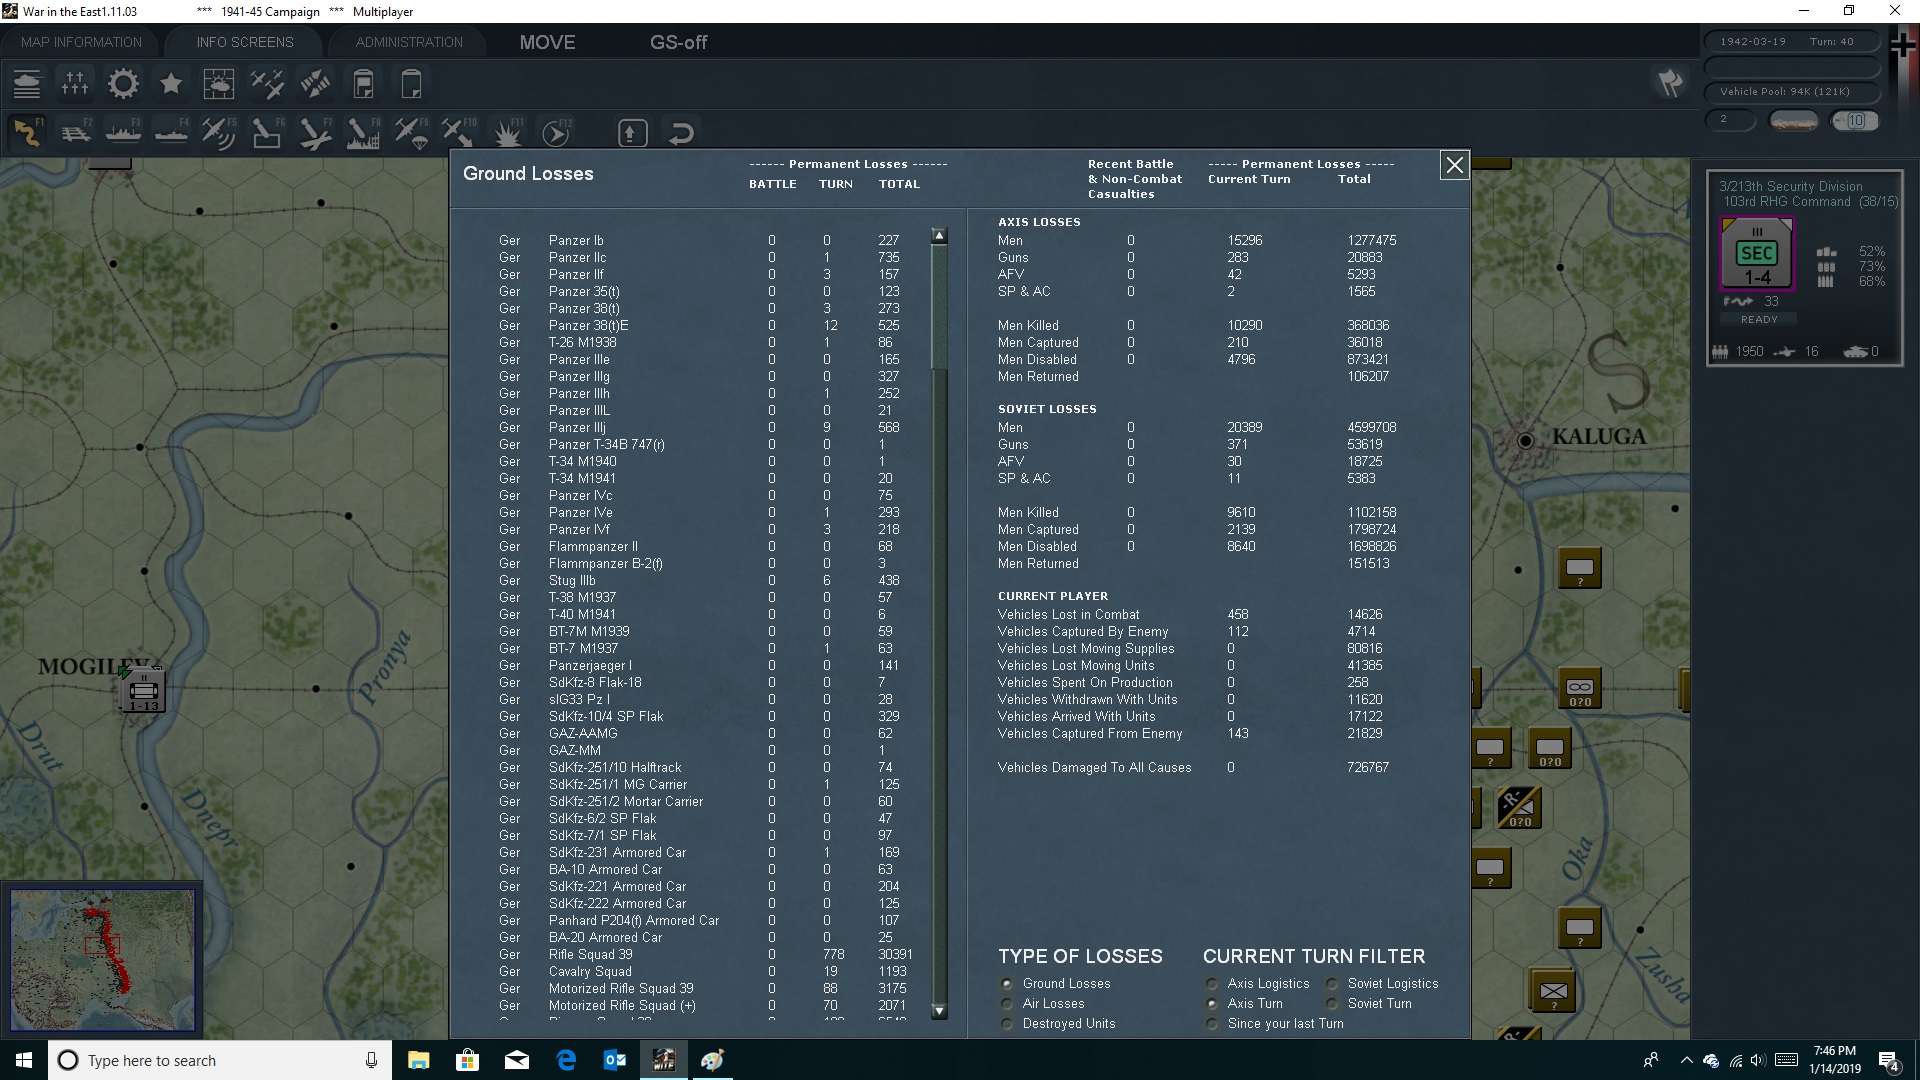Open Microsoft Edge from the taskbar
Viewport: 1920px width, 1080px height.
tap(565, 1060)
